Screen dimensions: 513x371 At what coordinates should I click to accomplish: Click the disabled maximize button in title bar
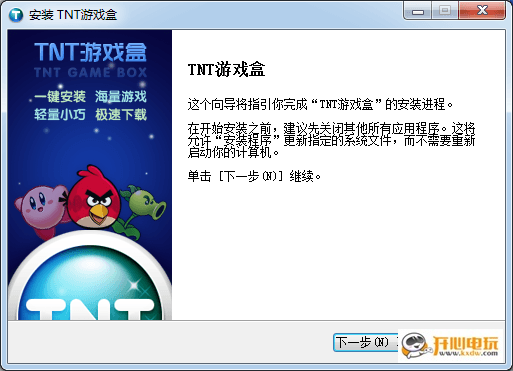tap(445, 11)
